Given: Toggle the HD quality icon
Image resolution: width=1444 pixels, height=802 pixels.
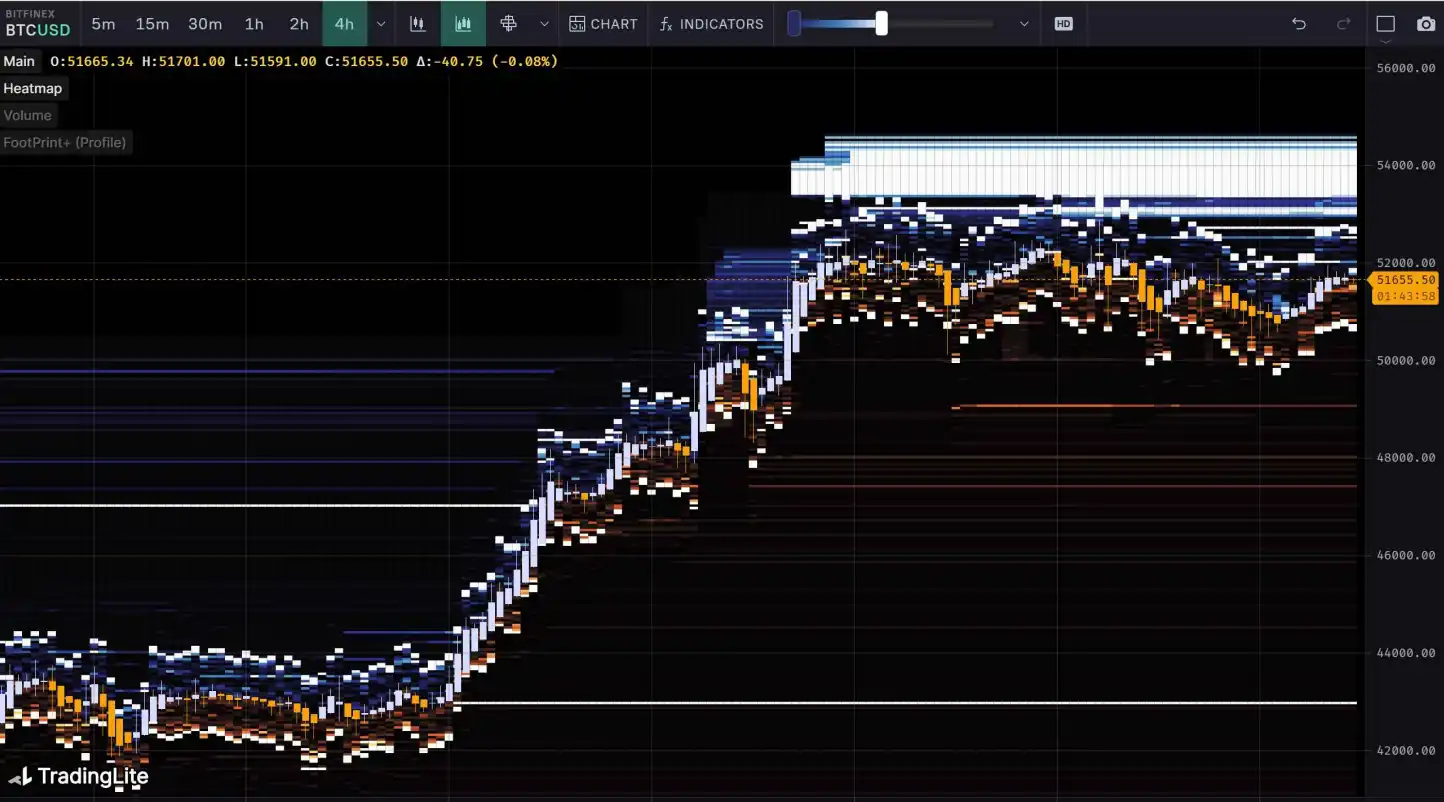Looking at the screenshot, I should coord(1063,24).
